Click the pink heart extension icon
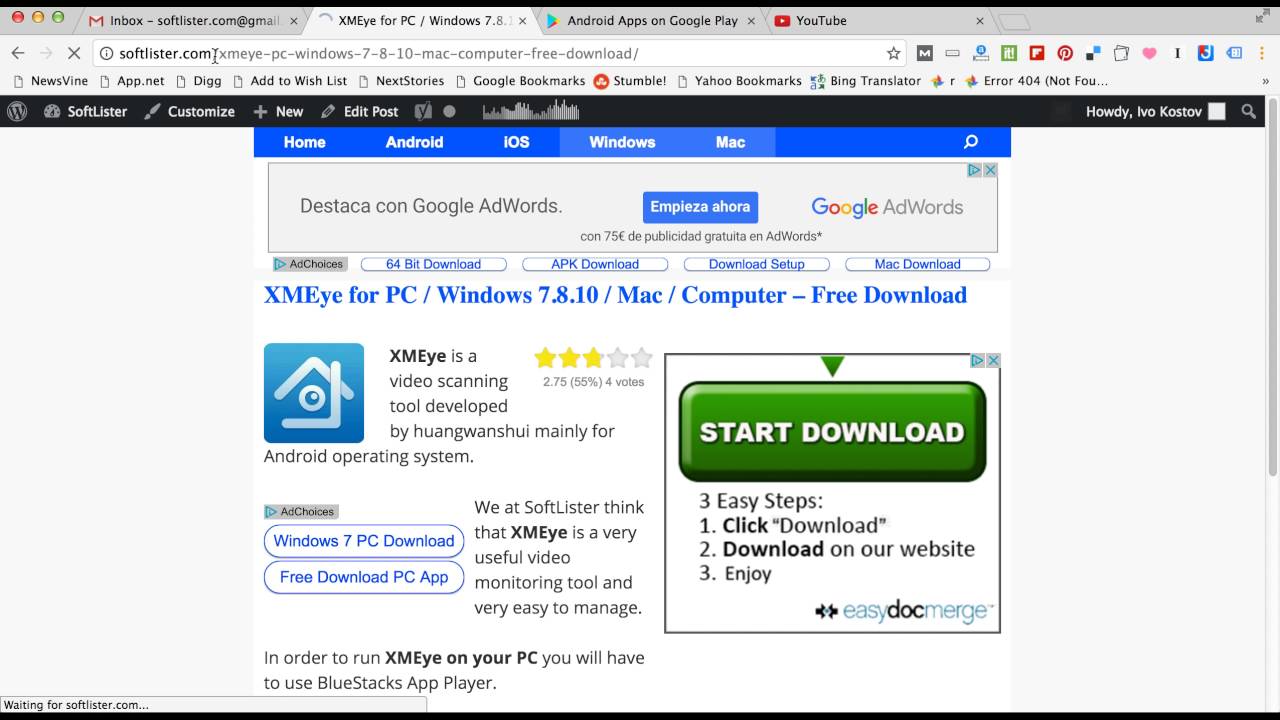 tap(1149, 53)
